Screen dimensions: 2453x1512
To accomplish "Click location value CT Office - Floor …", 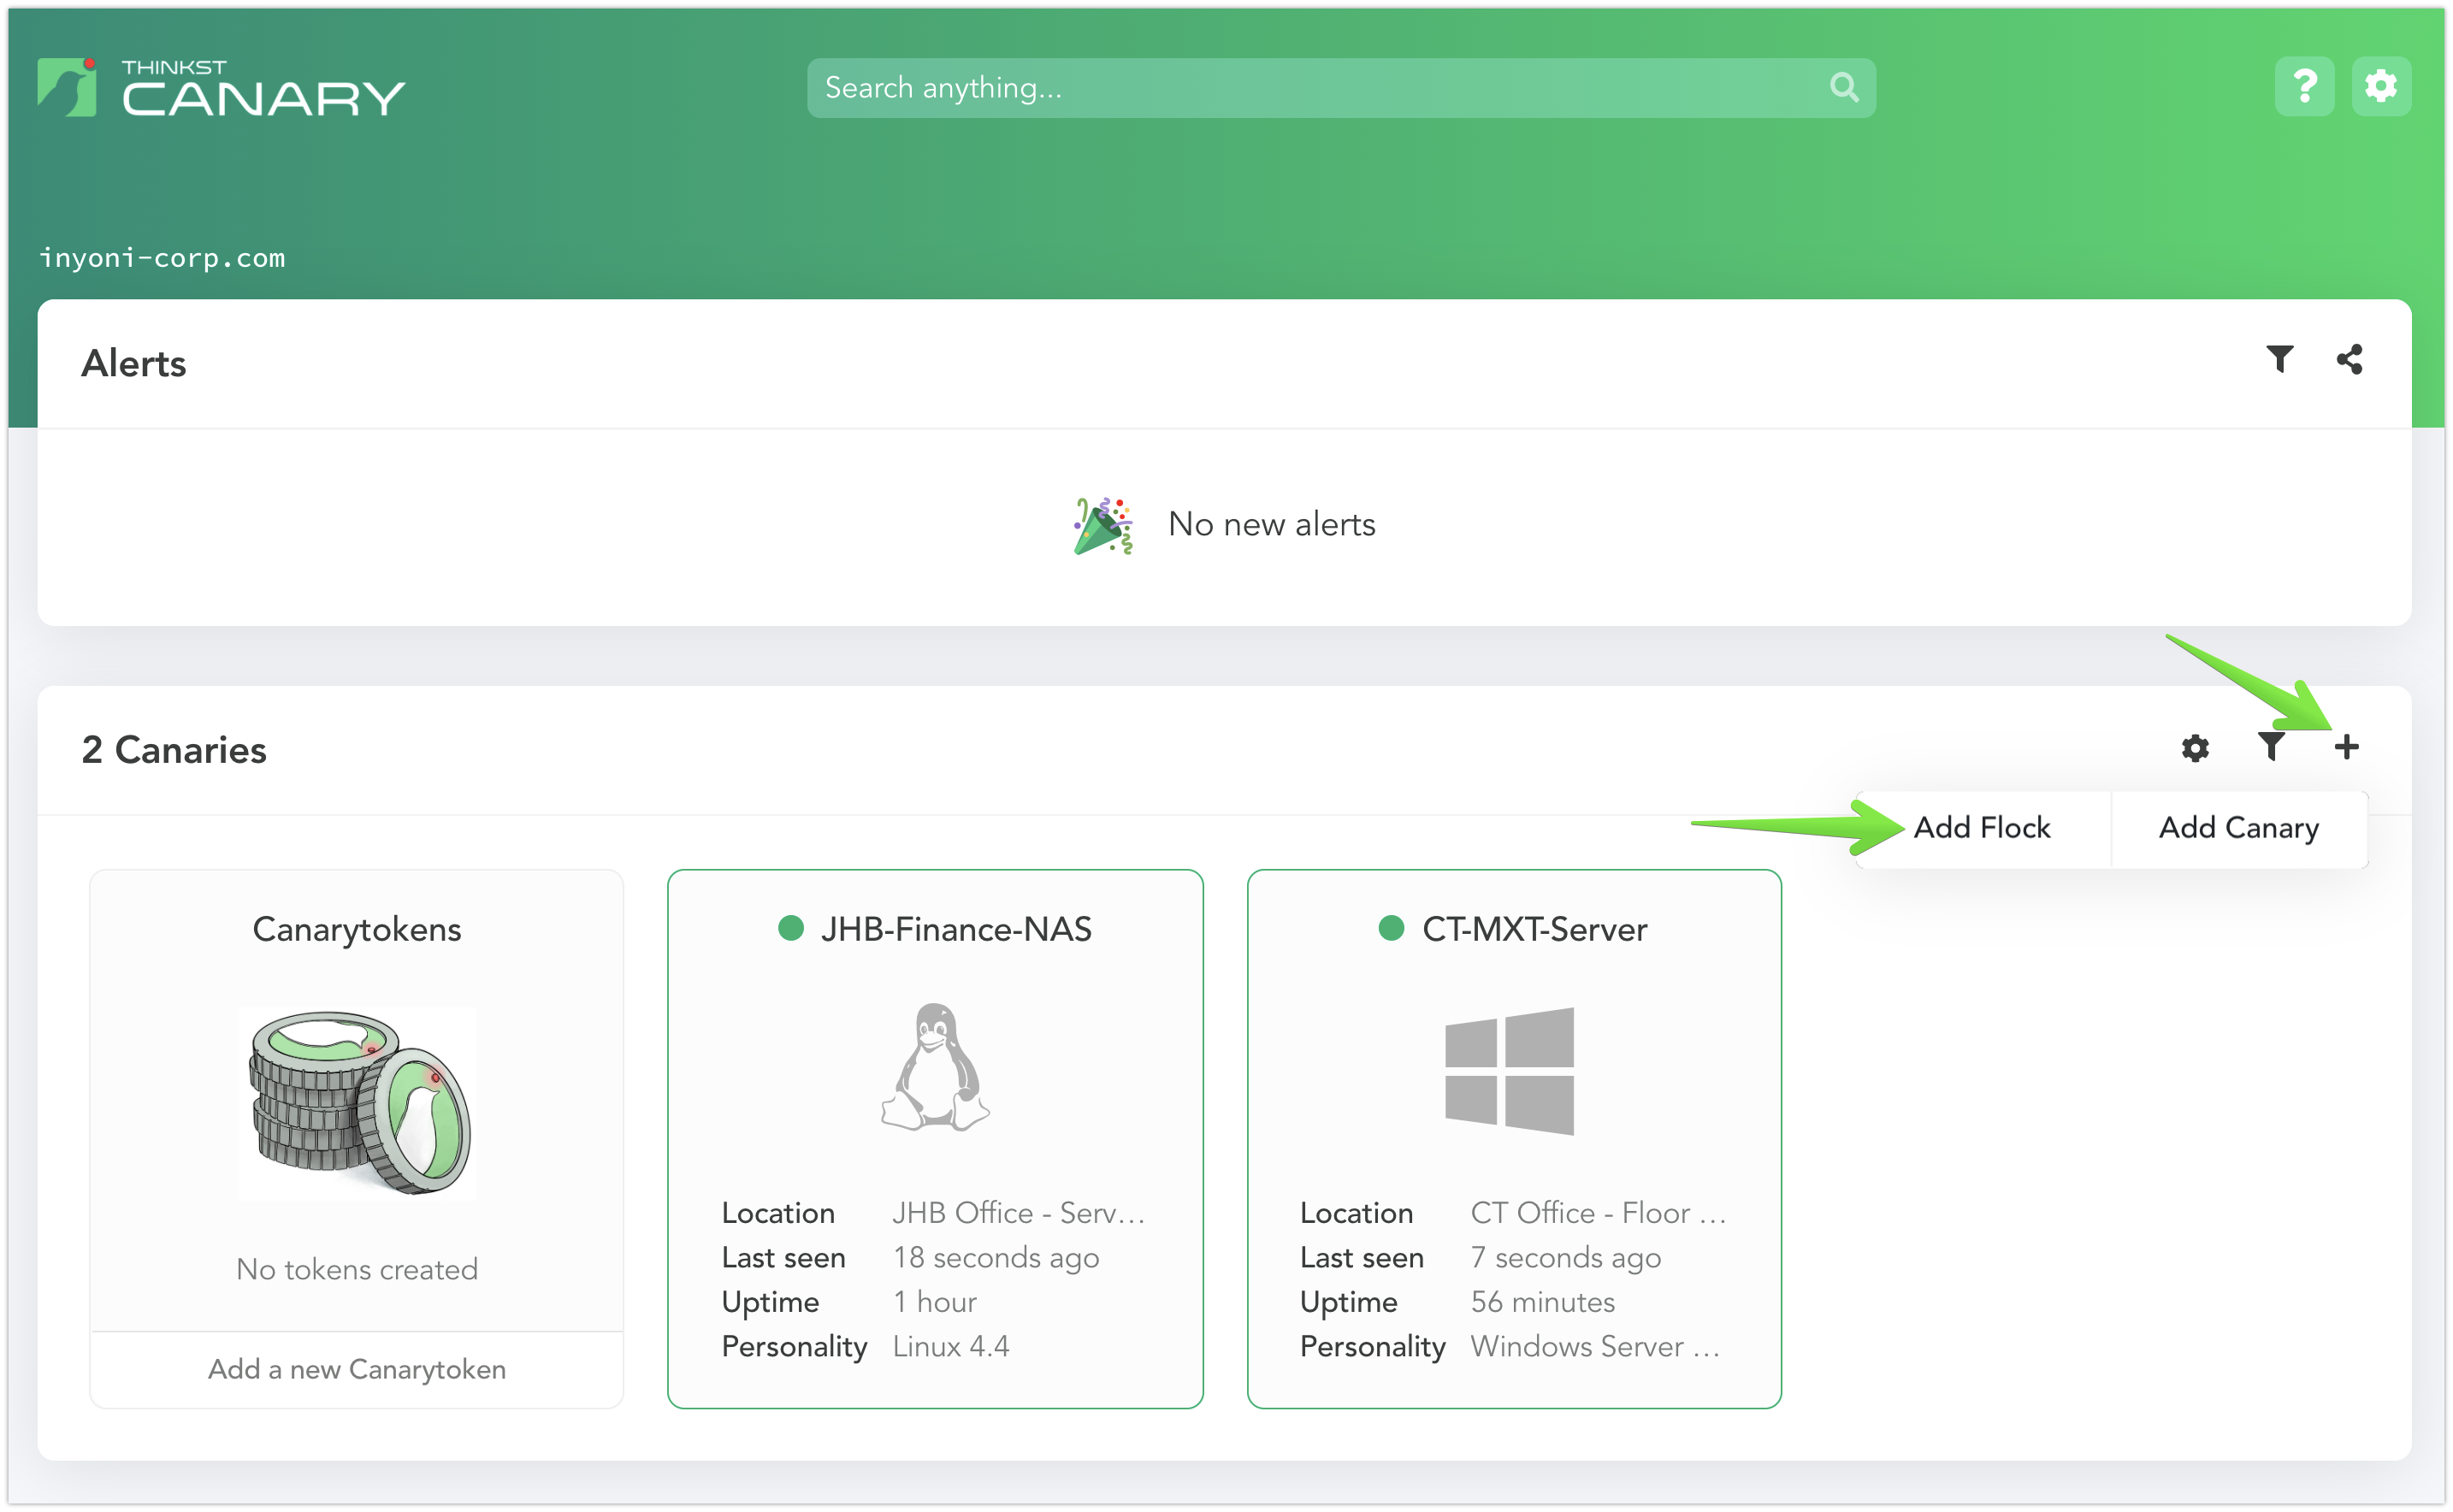I will (x=1599, y=1213).
